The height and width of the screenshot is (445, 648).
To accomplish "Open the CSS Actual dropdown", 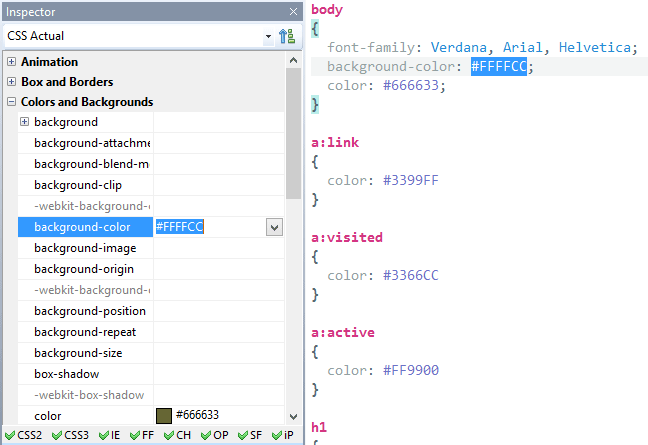I will [x=268, y=36].
